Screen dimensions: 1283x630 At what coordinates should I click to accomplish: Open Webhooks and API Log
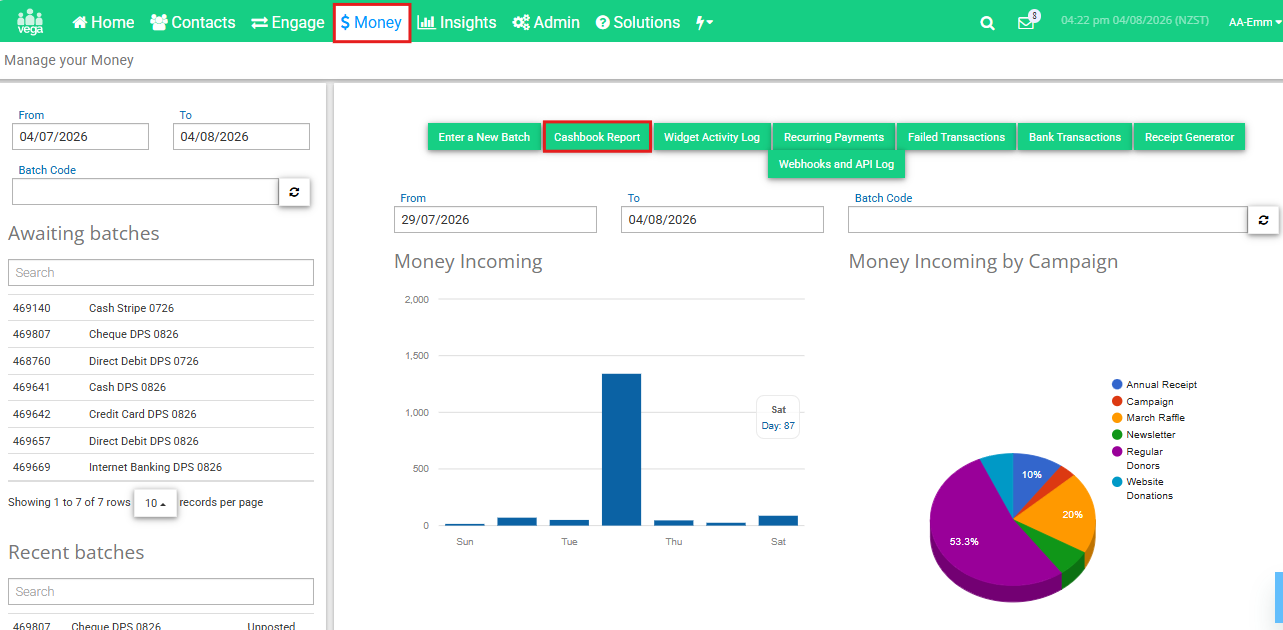point(836,164)
